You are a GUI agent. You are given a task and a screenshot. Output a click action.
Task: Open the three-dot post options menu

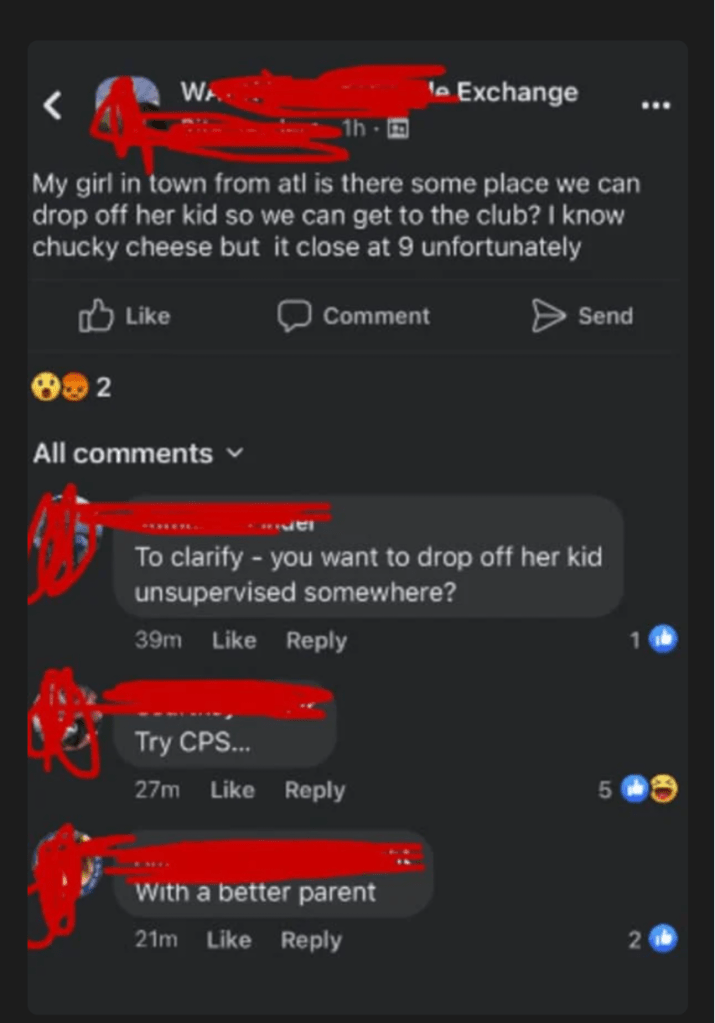click(x=656, y=105)
